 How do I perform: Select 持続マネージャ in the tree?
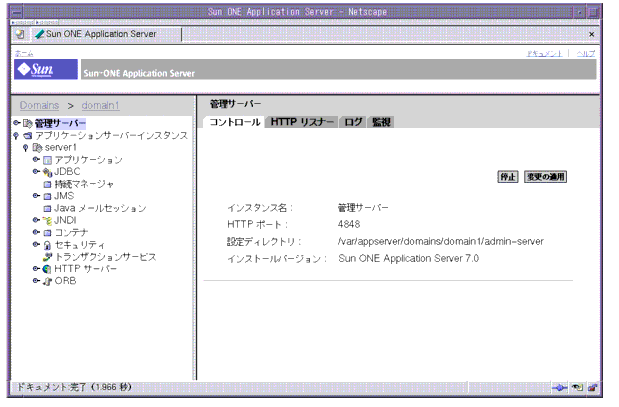[84, 184]
